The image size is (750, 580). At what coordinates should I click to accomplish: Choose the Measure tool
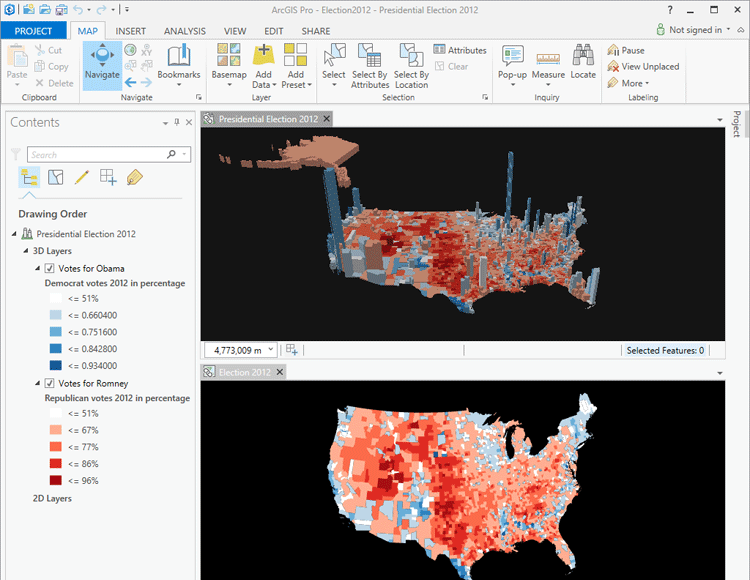[x=548, y=66]
